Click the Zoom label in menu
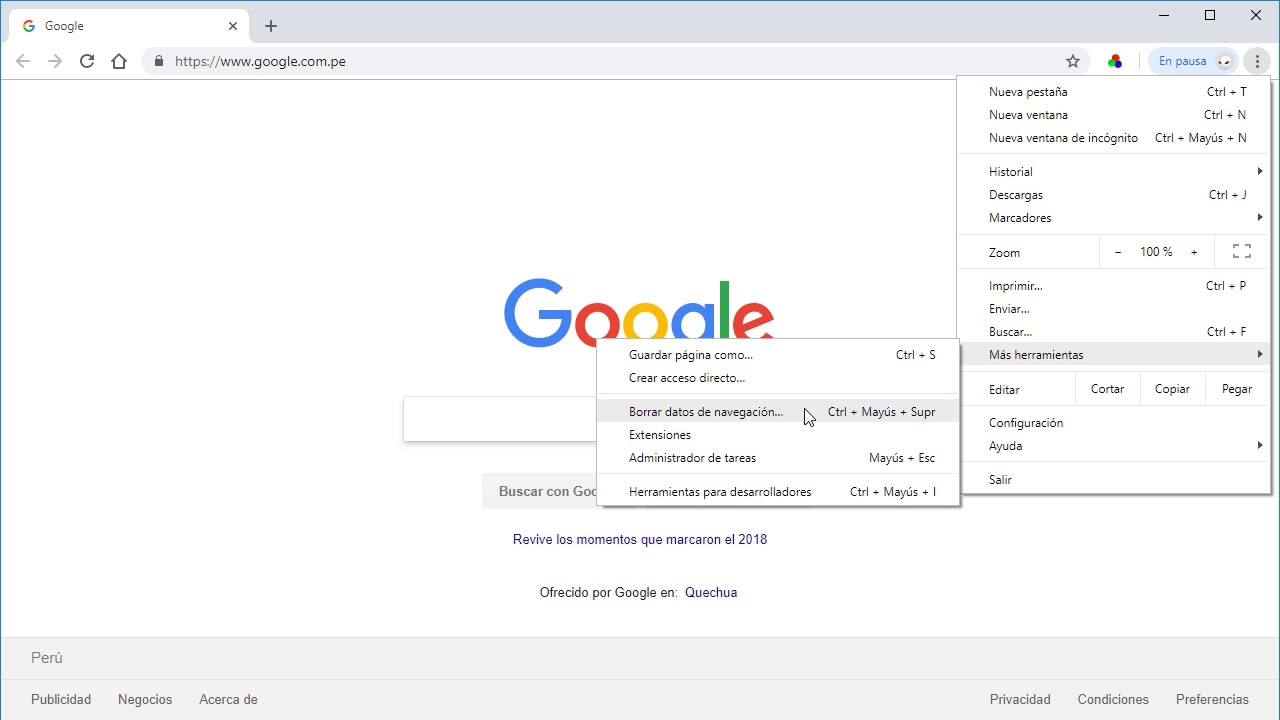 pyautogui.click(x=1004, y=252)
